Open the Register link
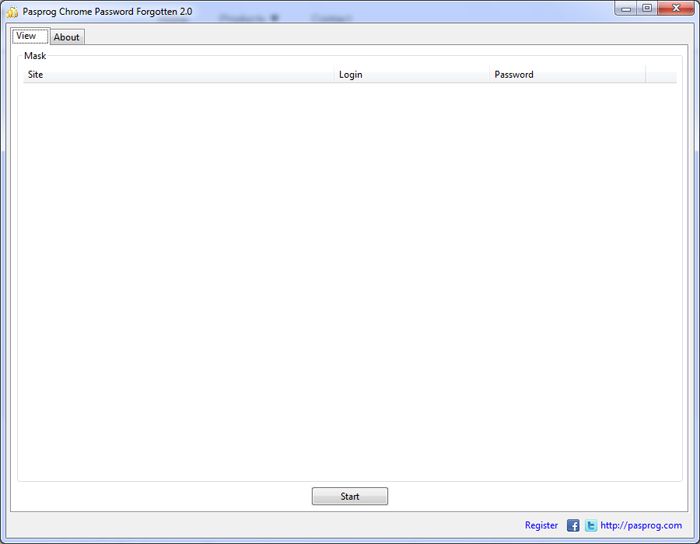The width and height of the screenshot is (700, 544). coord(541,525)
